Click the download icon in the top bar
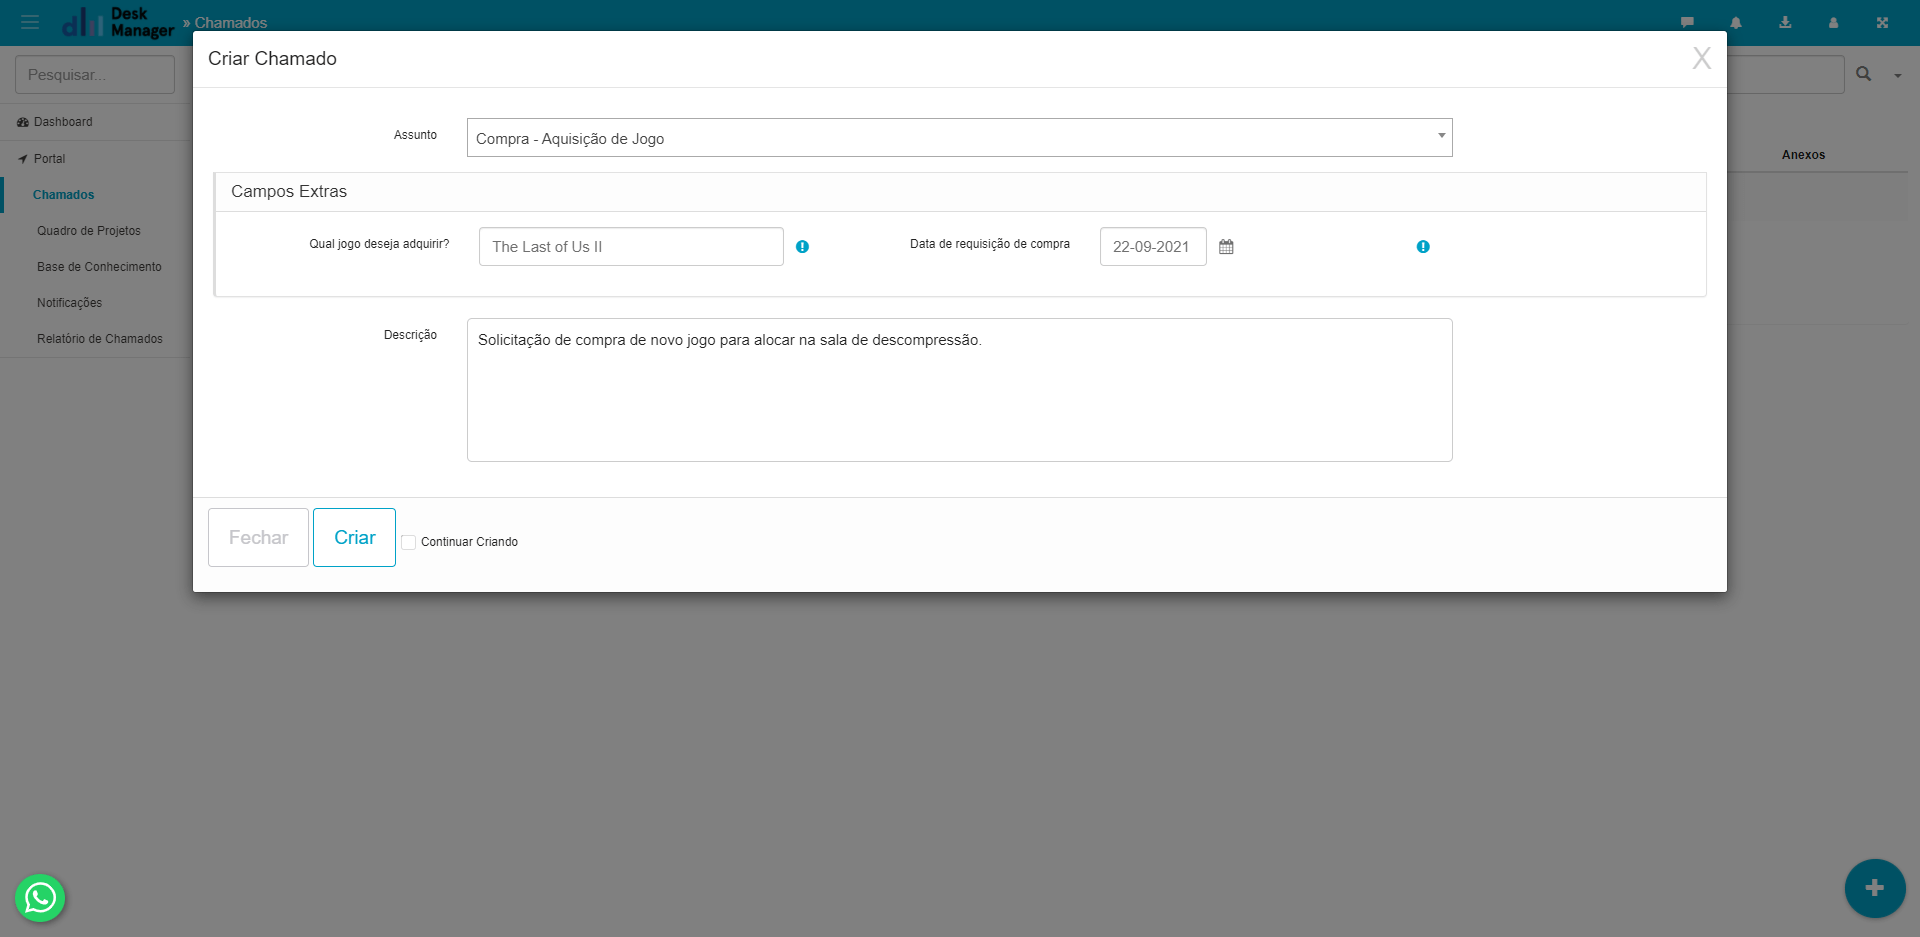The height and width of the screenshot is (937, 1920). [1785, 22]
